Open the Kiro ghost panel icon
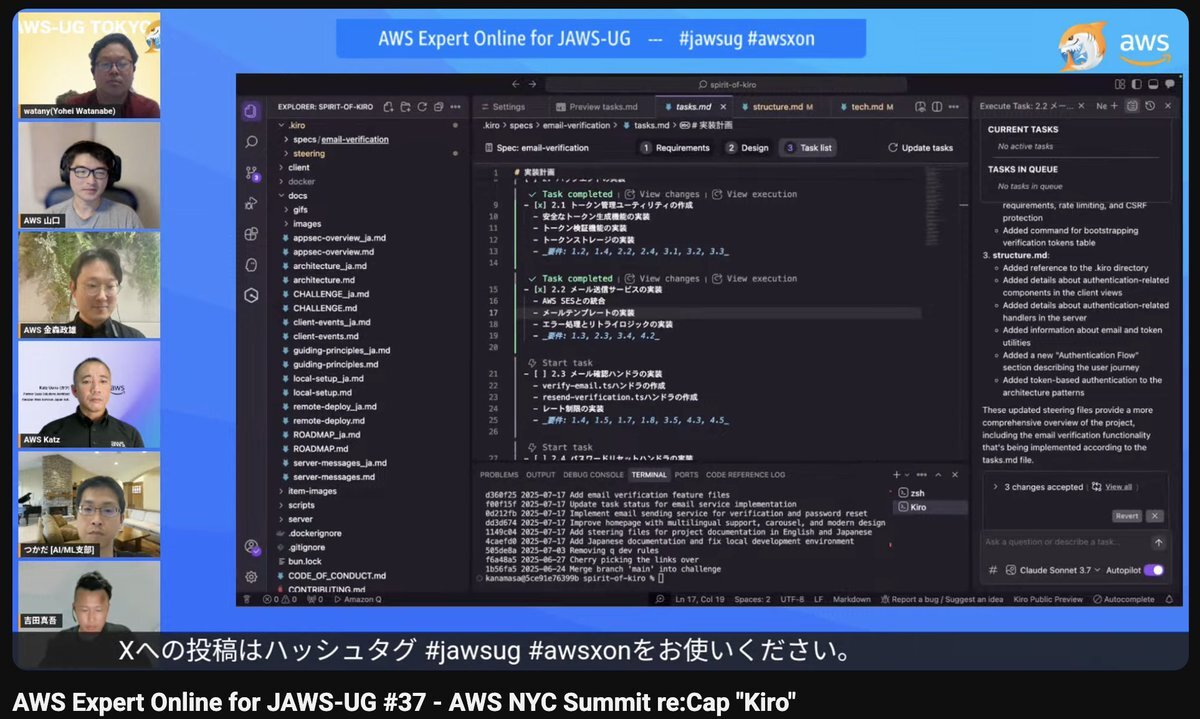 (251, 265)
